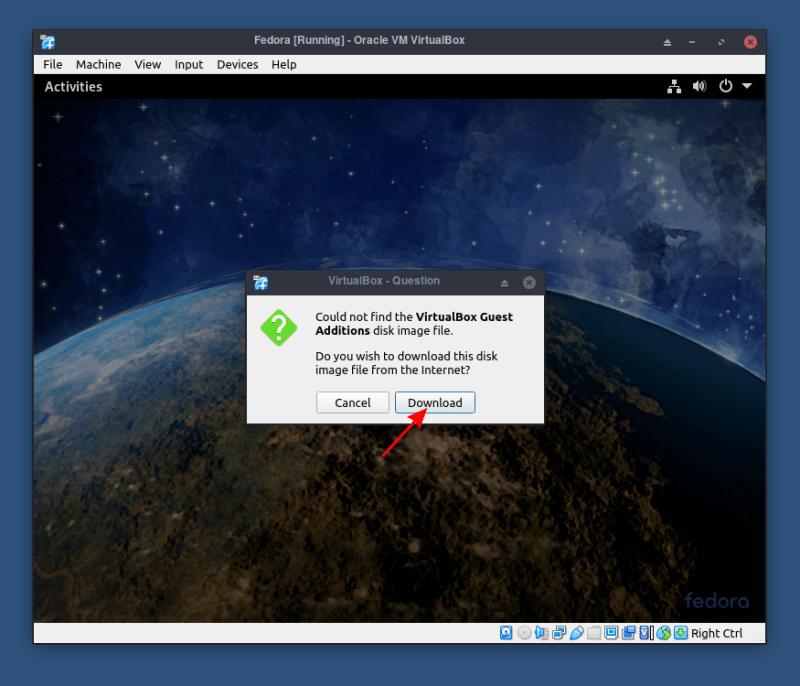The width and height of the screenshot is (800, 686).
Task: Click the USB devices status icon
Action: [x=576, y=633]
